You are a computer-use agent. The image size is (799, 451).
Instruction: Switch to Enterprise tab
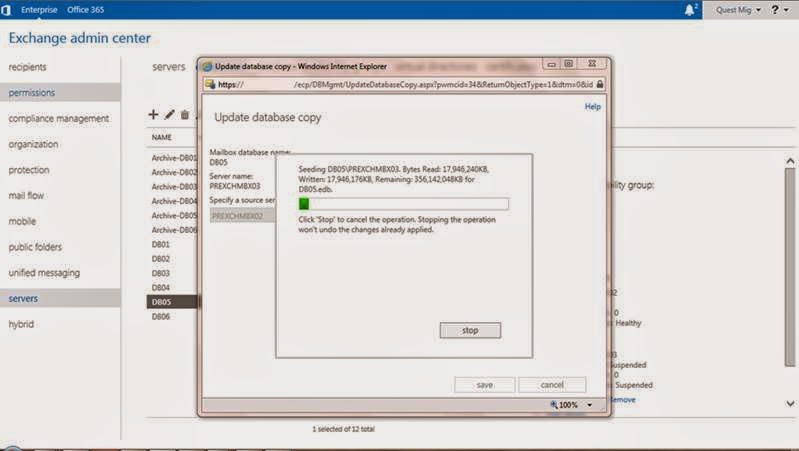click(39, 10)
